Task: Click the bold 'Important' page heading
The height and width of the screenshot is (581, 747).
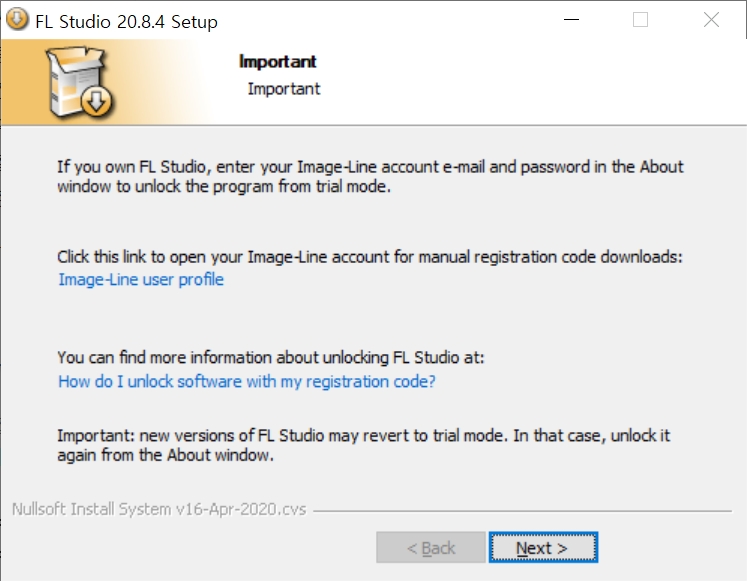Action: pos(278,61)
